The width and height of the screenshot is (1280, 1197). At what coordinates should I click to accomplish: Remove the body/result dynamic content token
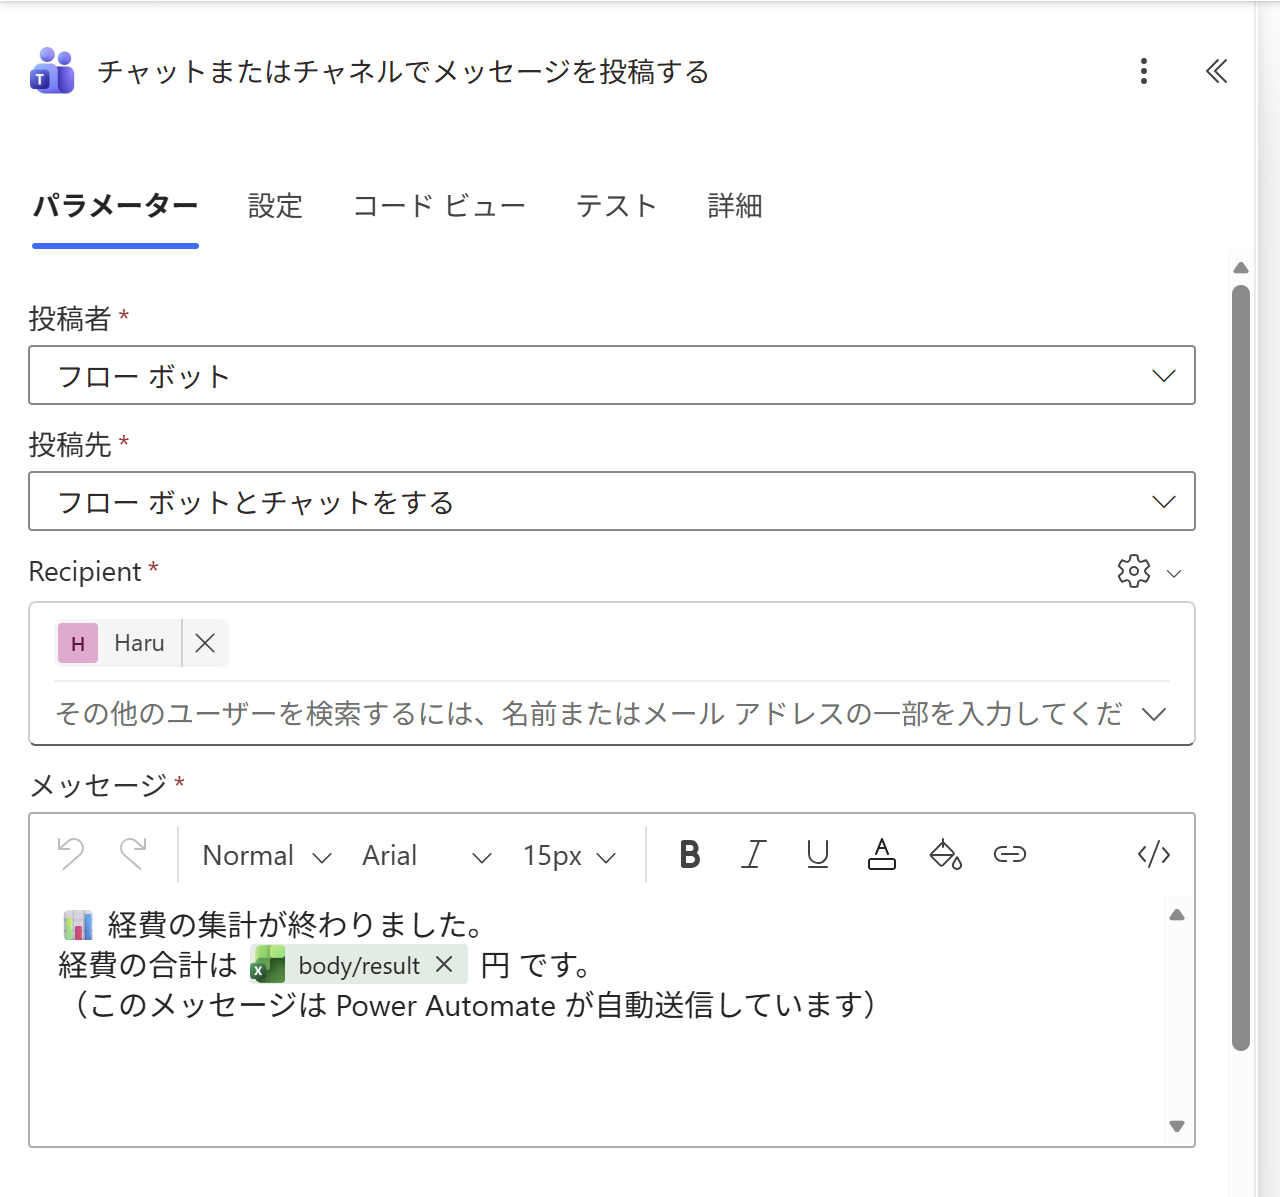click(445, 964)
